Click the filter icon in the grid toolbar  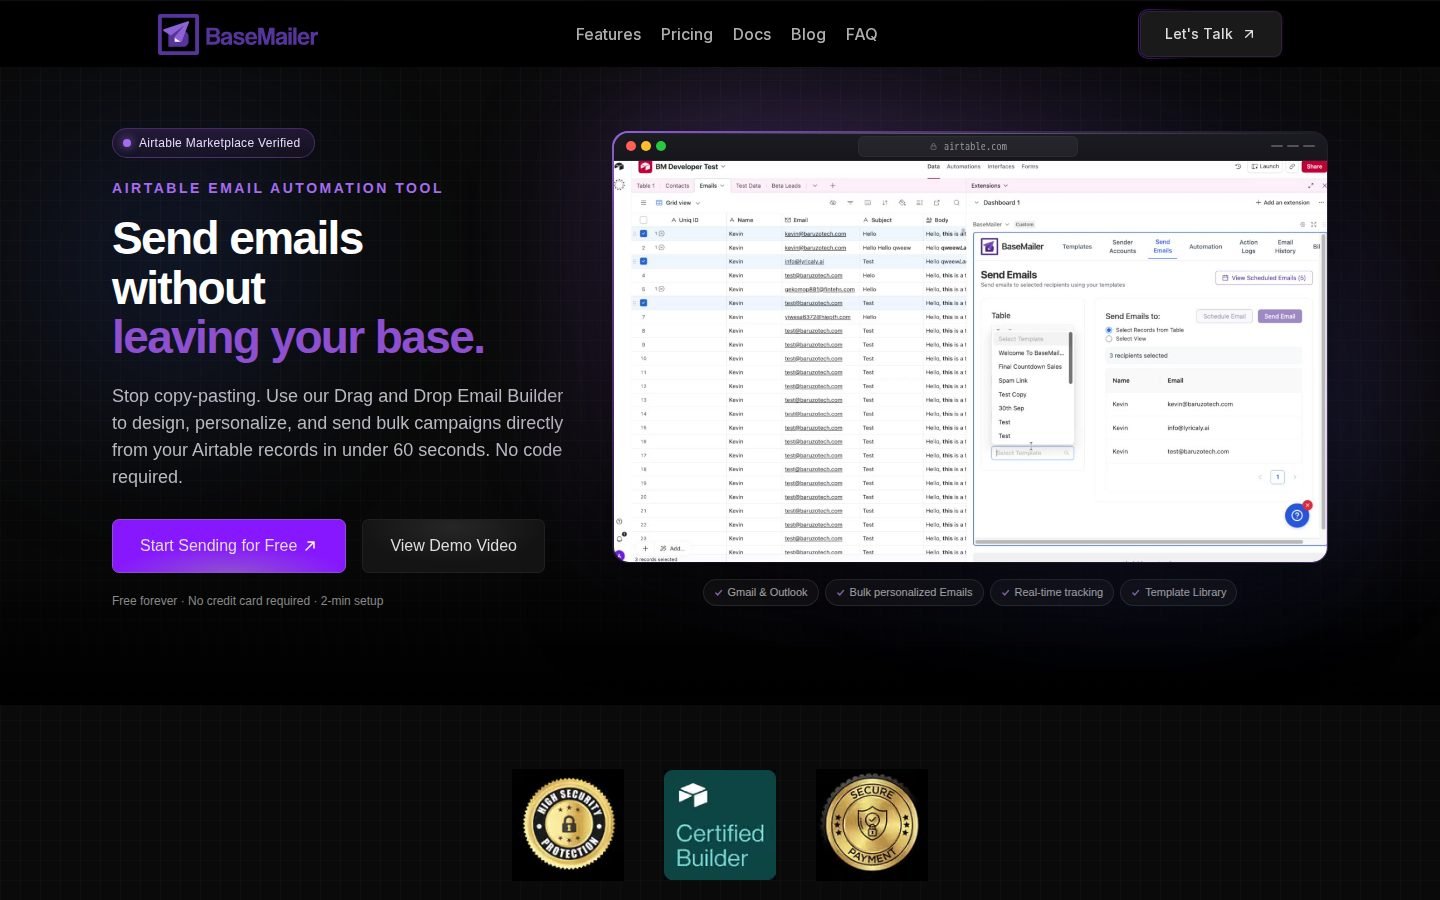(x=850, y=203)
